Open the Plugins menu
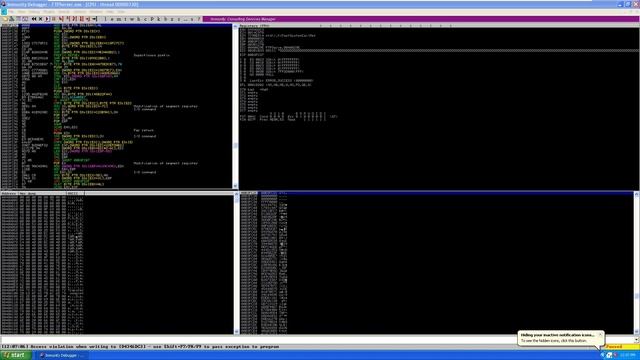640x360 pixels. [49, 12]
